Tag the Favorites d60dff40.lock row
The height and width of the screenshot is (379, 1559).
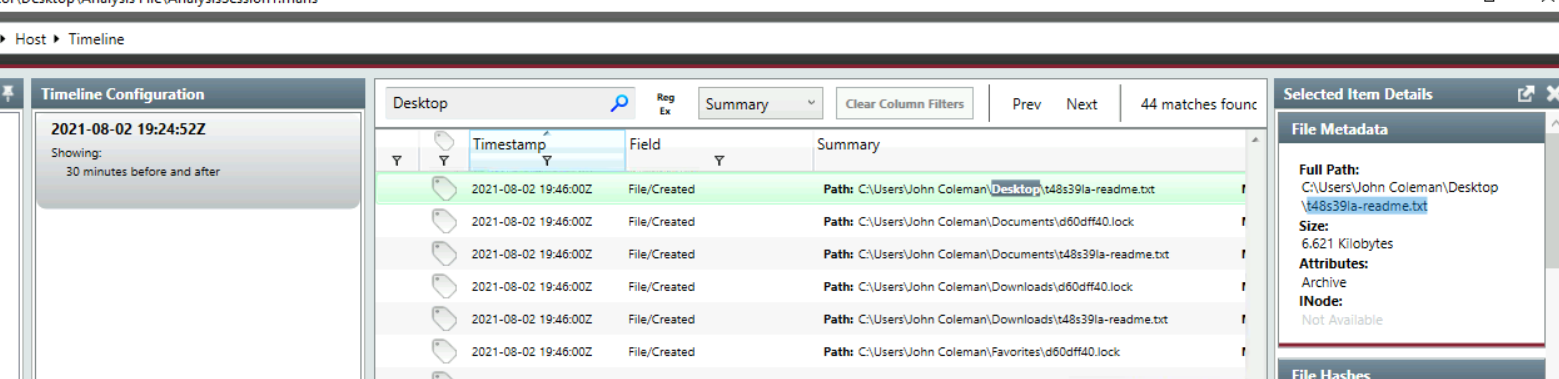(x=444, y=351)
